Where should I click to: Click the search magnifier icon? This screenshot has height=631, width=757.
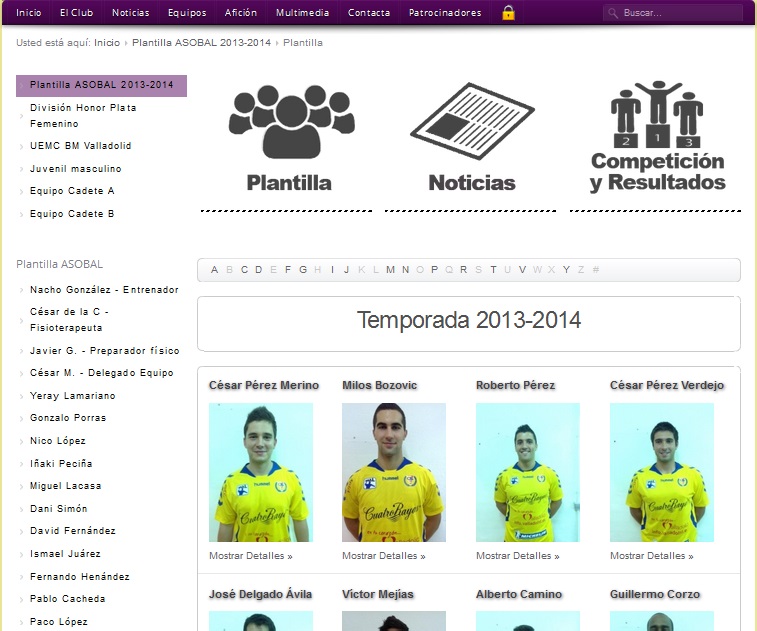coord(613,13)
